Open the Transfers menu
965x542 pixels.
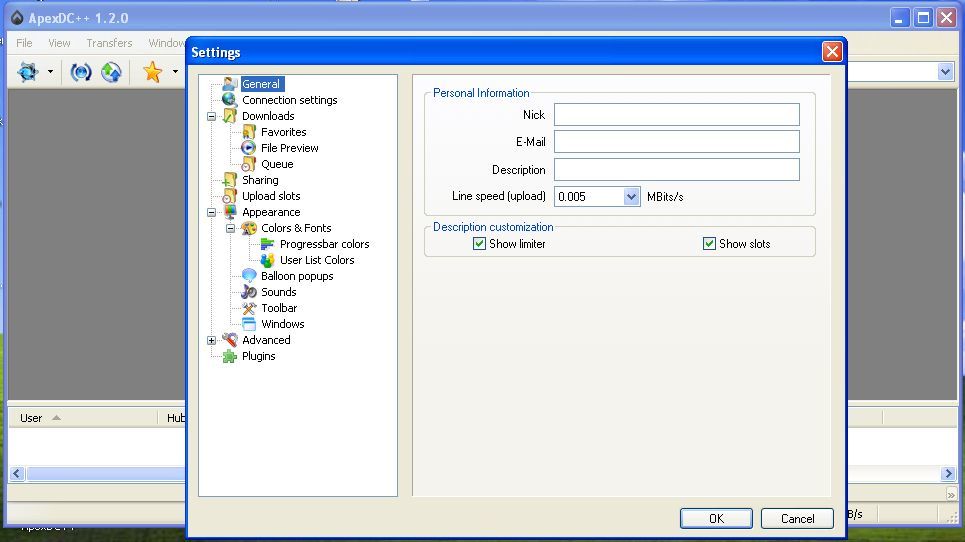(109, 43)
